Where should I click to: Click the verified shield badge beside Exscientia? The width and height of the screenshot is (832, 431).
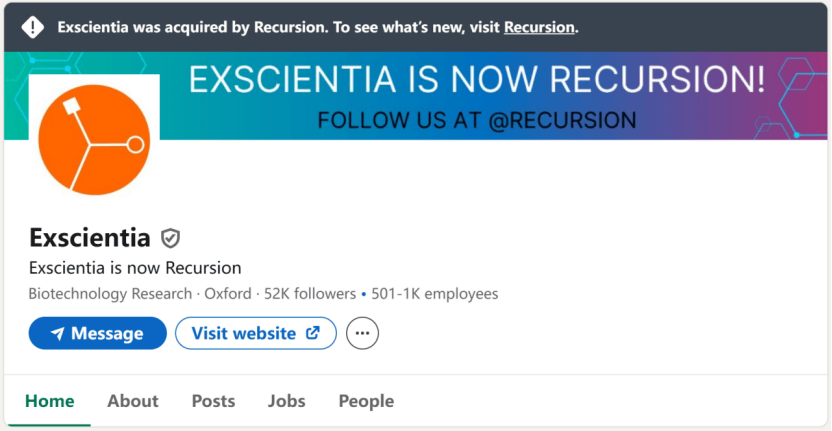170,238
